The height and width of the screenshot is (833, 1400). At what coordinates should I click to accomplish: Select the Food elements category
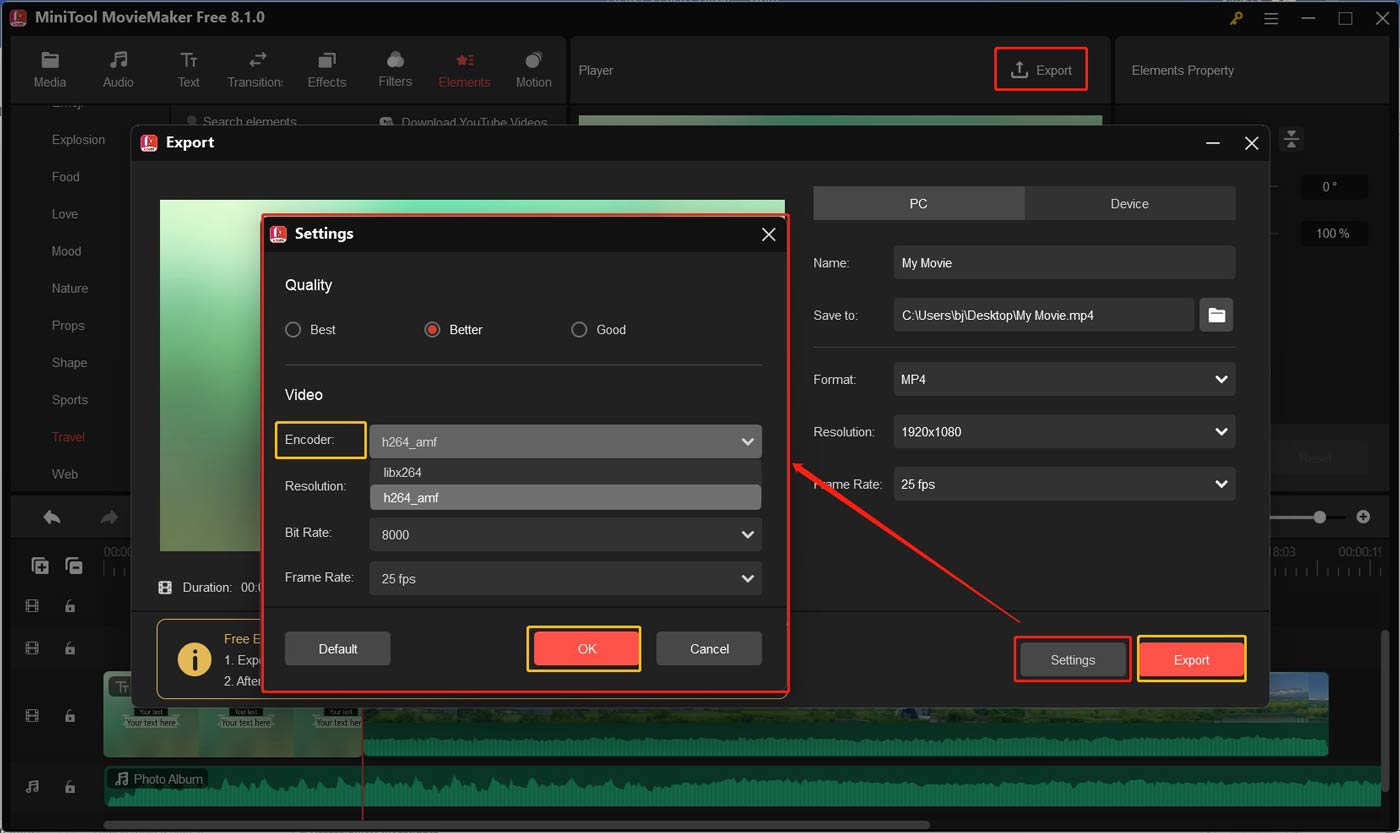pos(66,177)
